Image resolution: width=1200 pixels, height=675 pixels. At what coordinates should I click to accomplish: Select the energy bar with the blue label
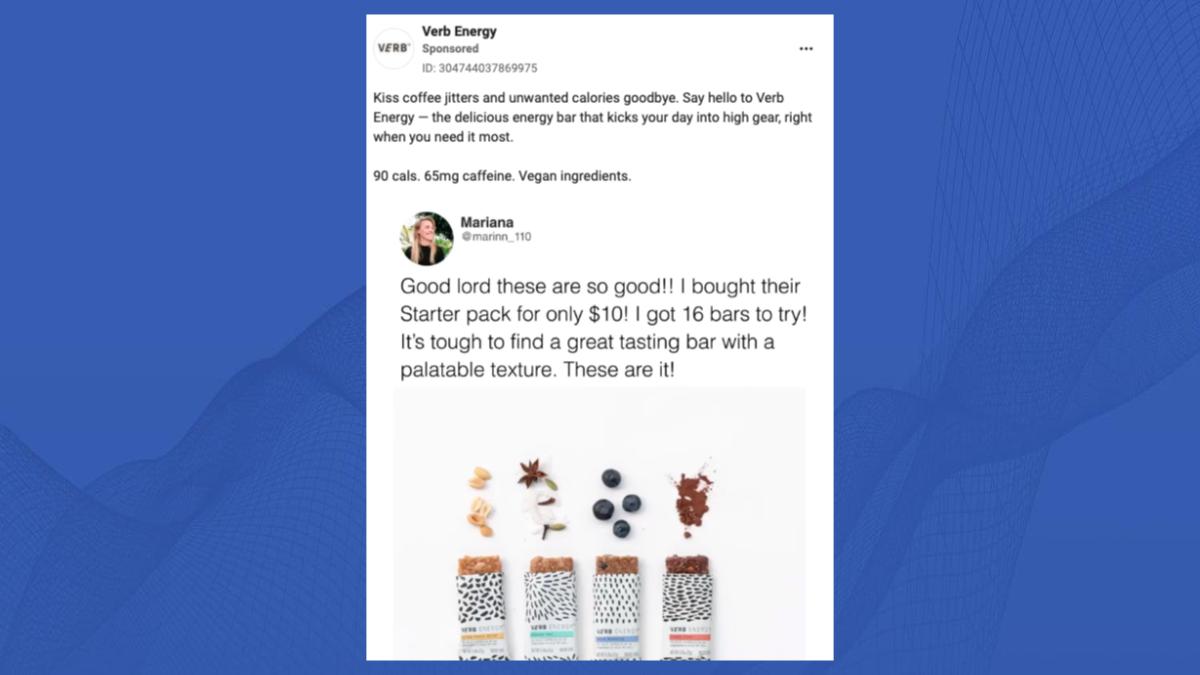(x=618, y=607)
